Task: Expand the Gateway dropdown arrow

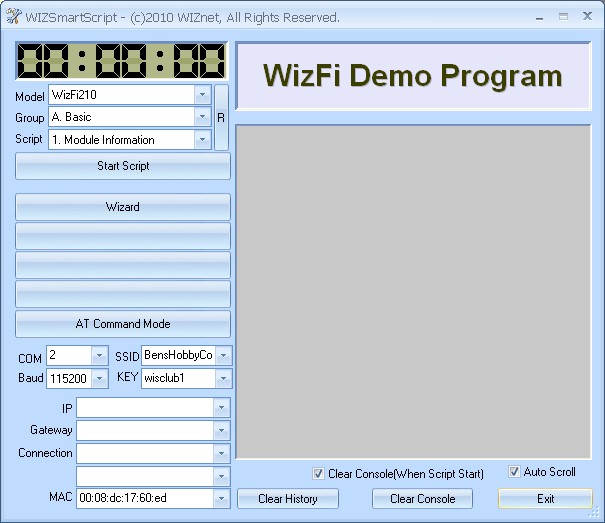Action: click(221, 430)
